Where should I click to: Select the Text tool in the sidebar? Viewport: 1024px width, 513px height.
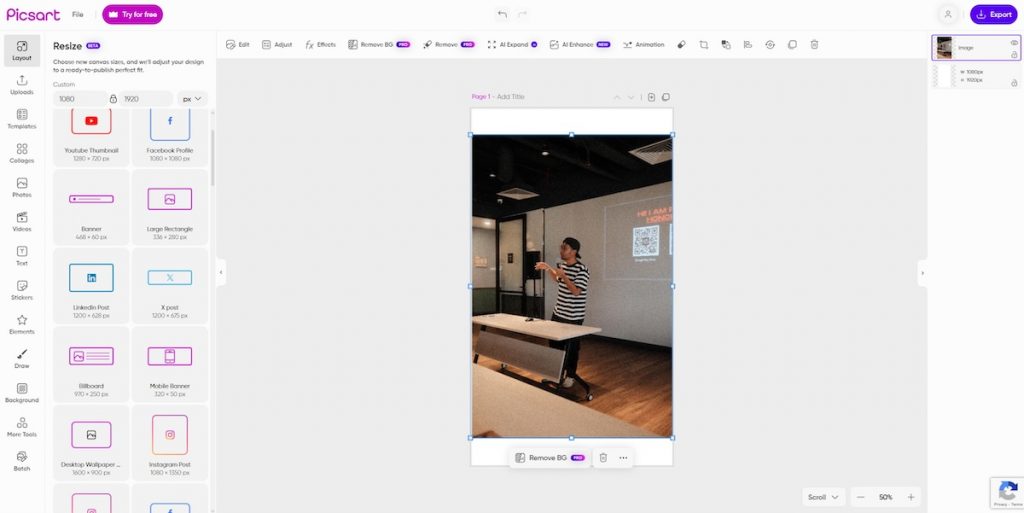coord(22,256)
